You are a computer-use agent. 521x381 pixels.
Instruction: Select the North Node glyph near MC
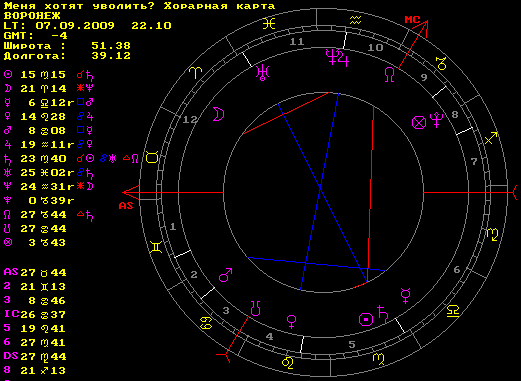(389, 74)
